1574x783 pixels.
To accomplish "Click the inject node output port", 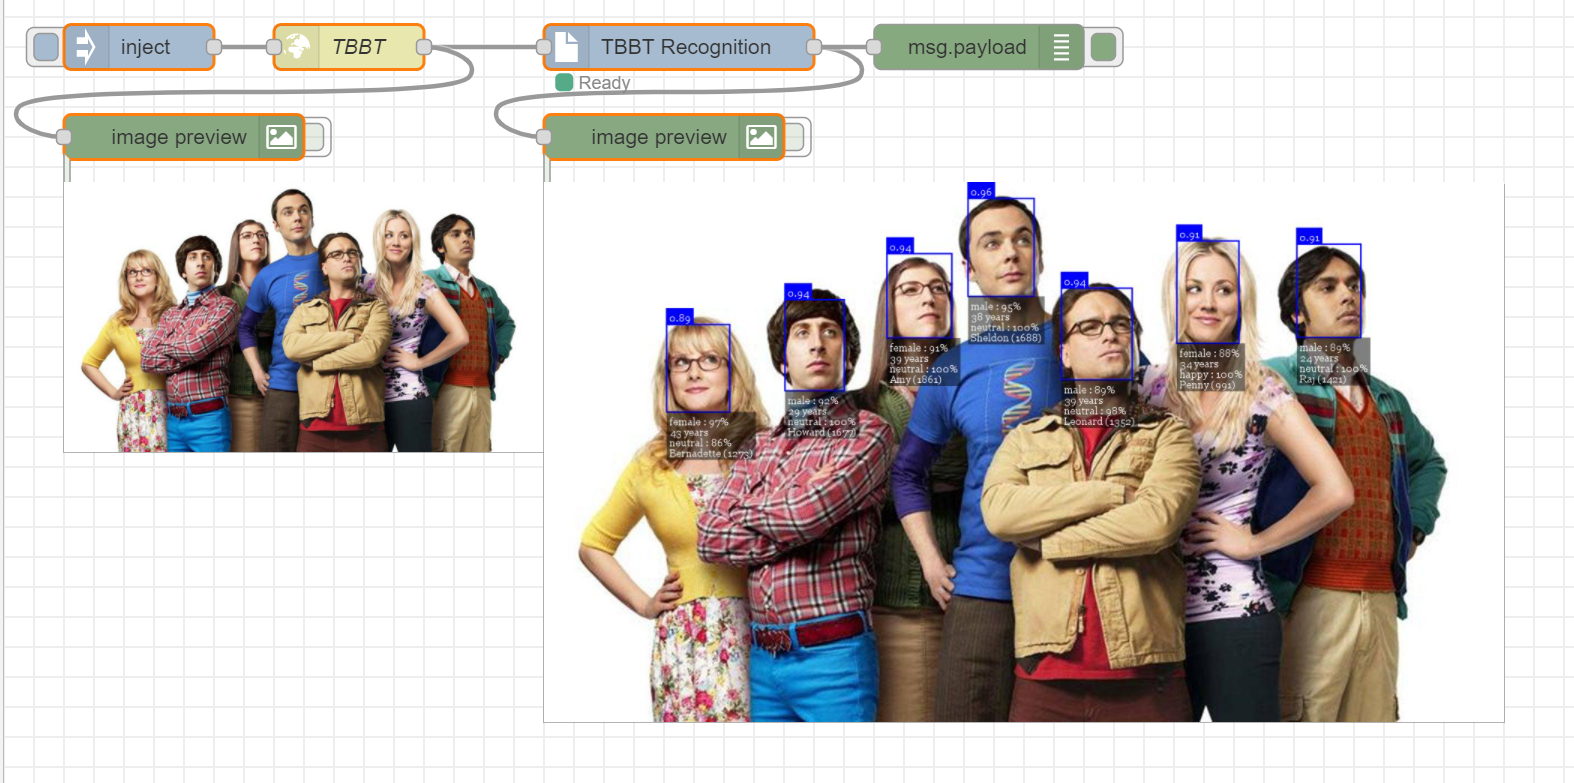I will pyautogui.click(x=214, y=47).
